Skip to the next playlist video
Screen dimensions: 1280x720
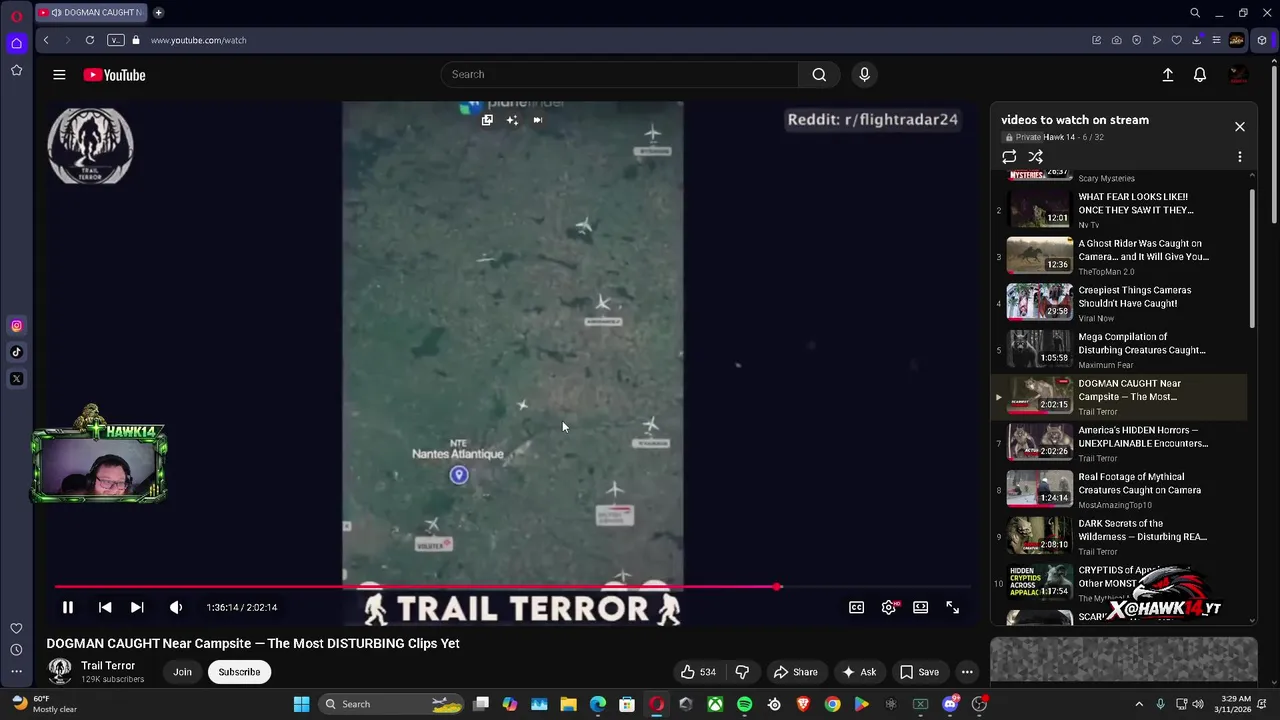[137, 607]
